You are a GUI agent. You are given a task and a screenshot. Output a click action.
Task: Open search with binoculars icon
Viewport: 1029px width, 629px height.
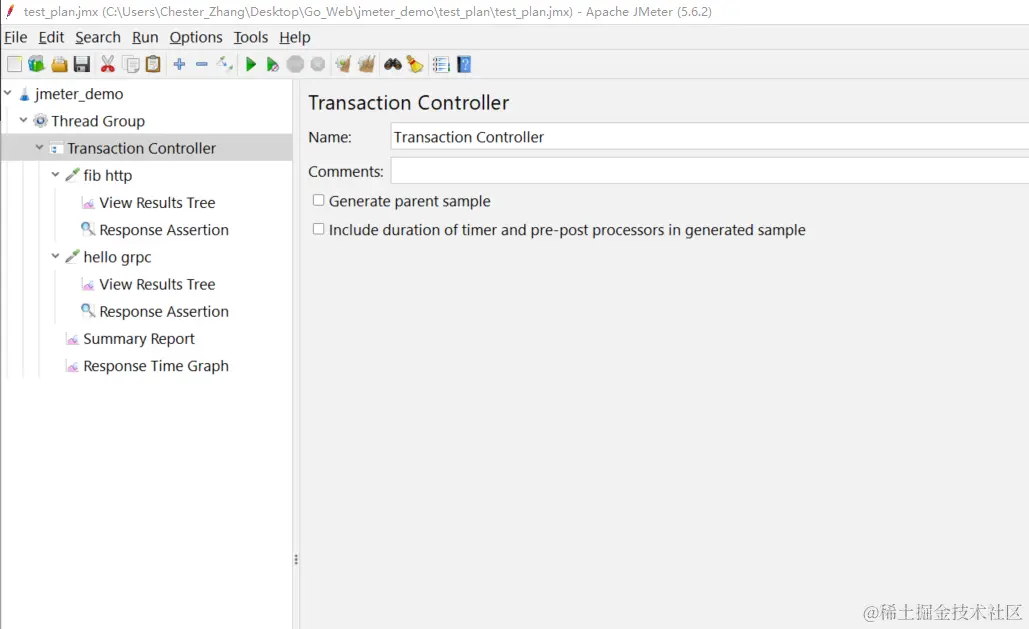[x=392, y=64]
